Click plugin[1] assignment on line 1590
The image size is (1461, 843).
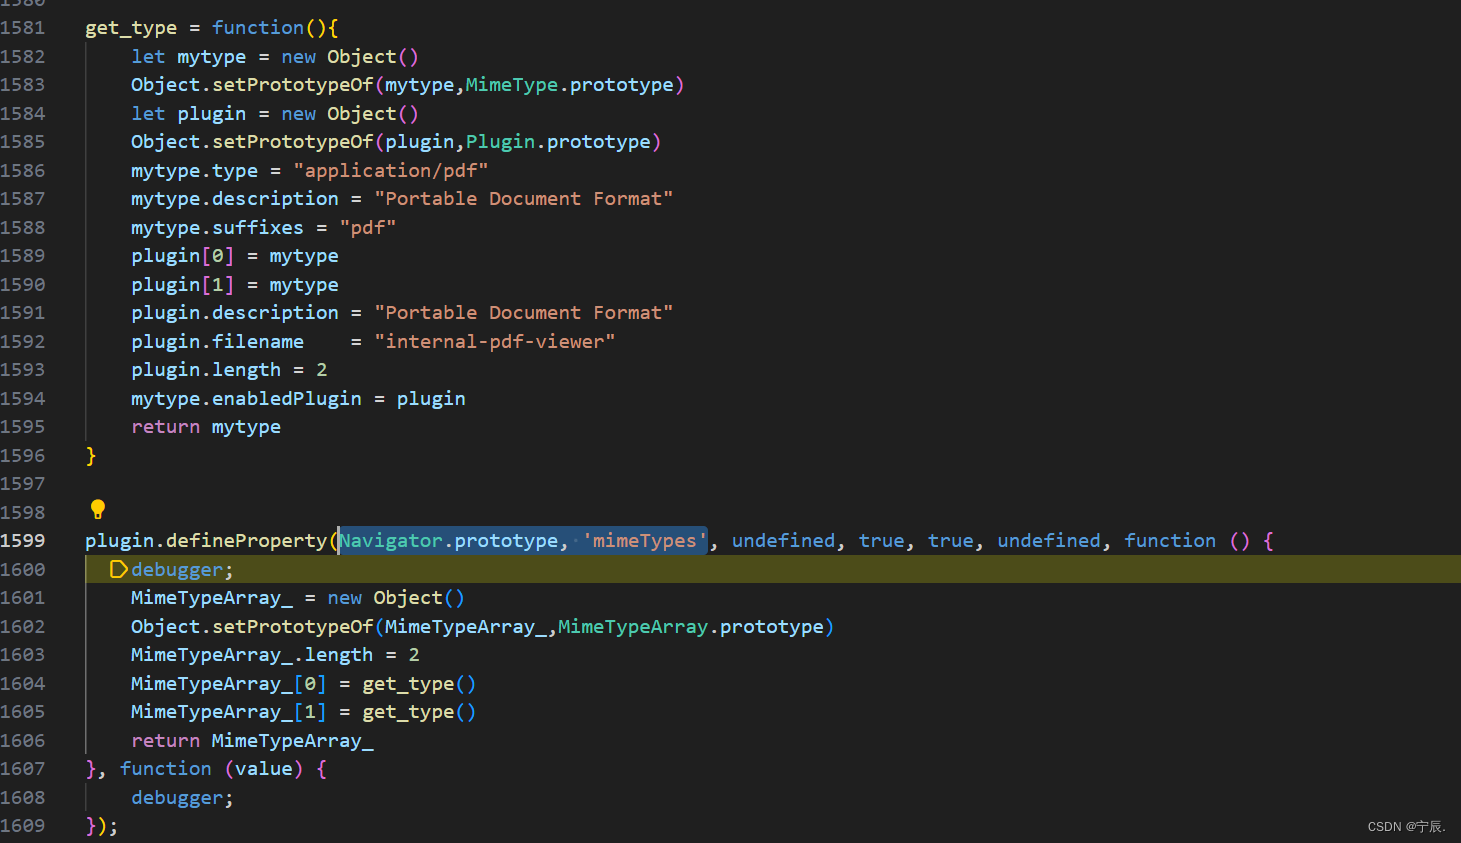(235, 285)
